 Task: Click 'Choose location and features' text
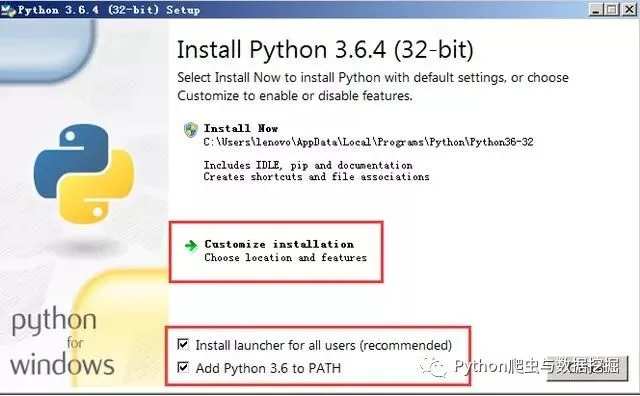coord(285,258)
